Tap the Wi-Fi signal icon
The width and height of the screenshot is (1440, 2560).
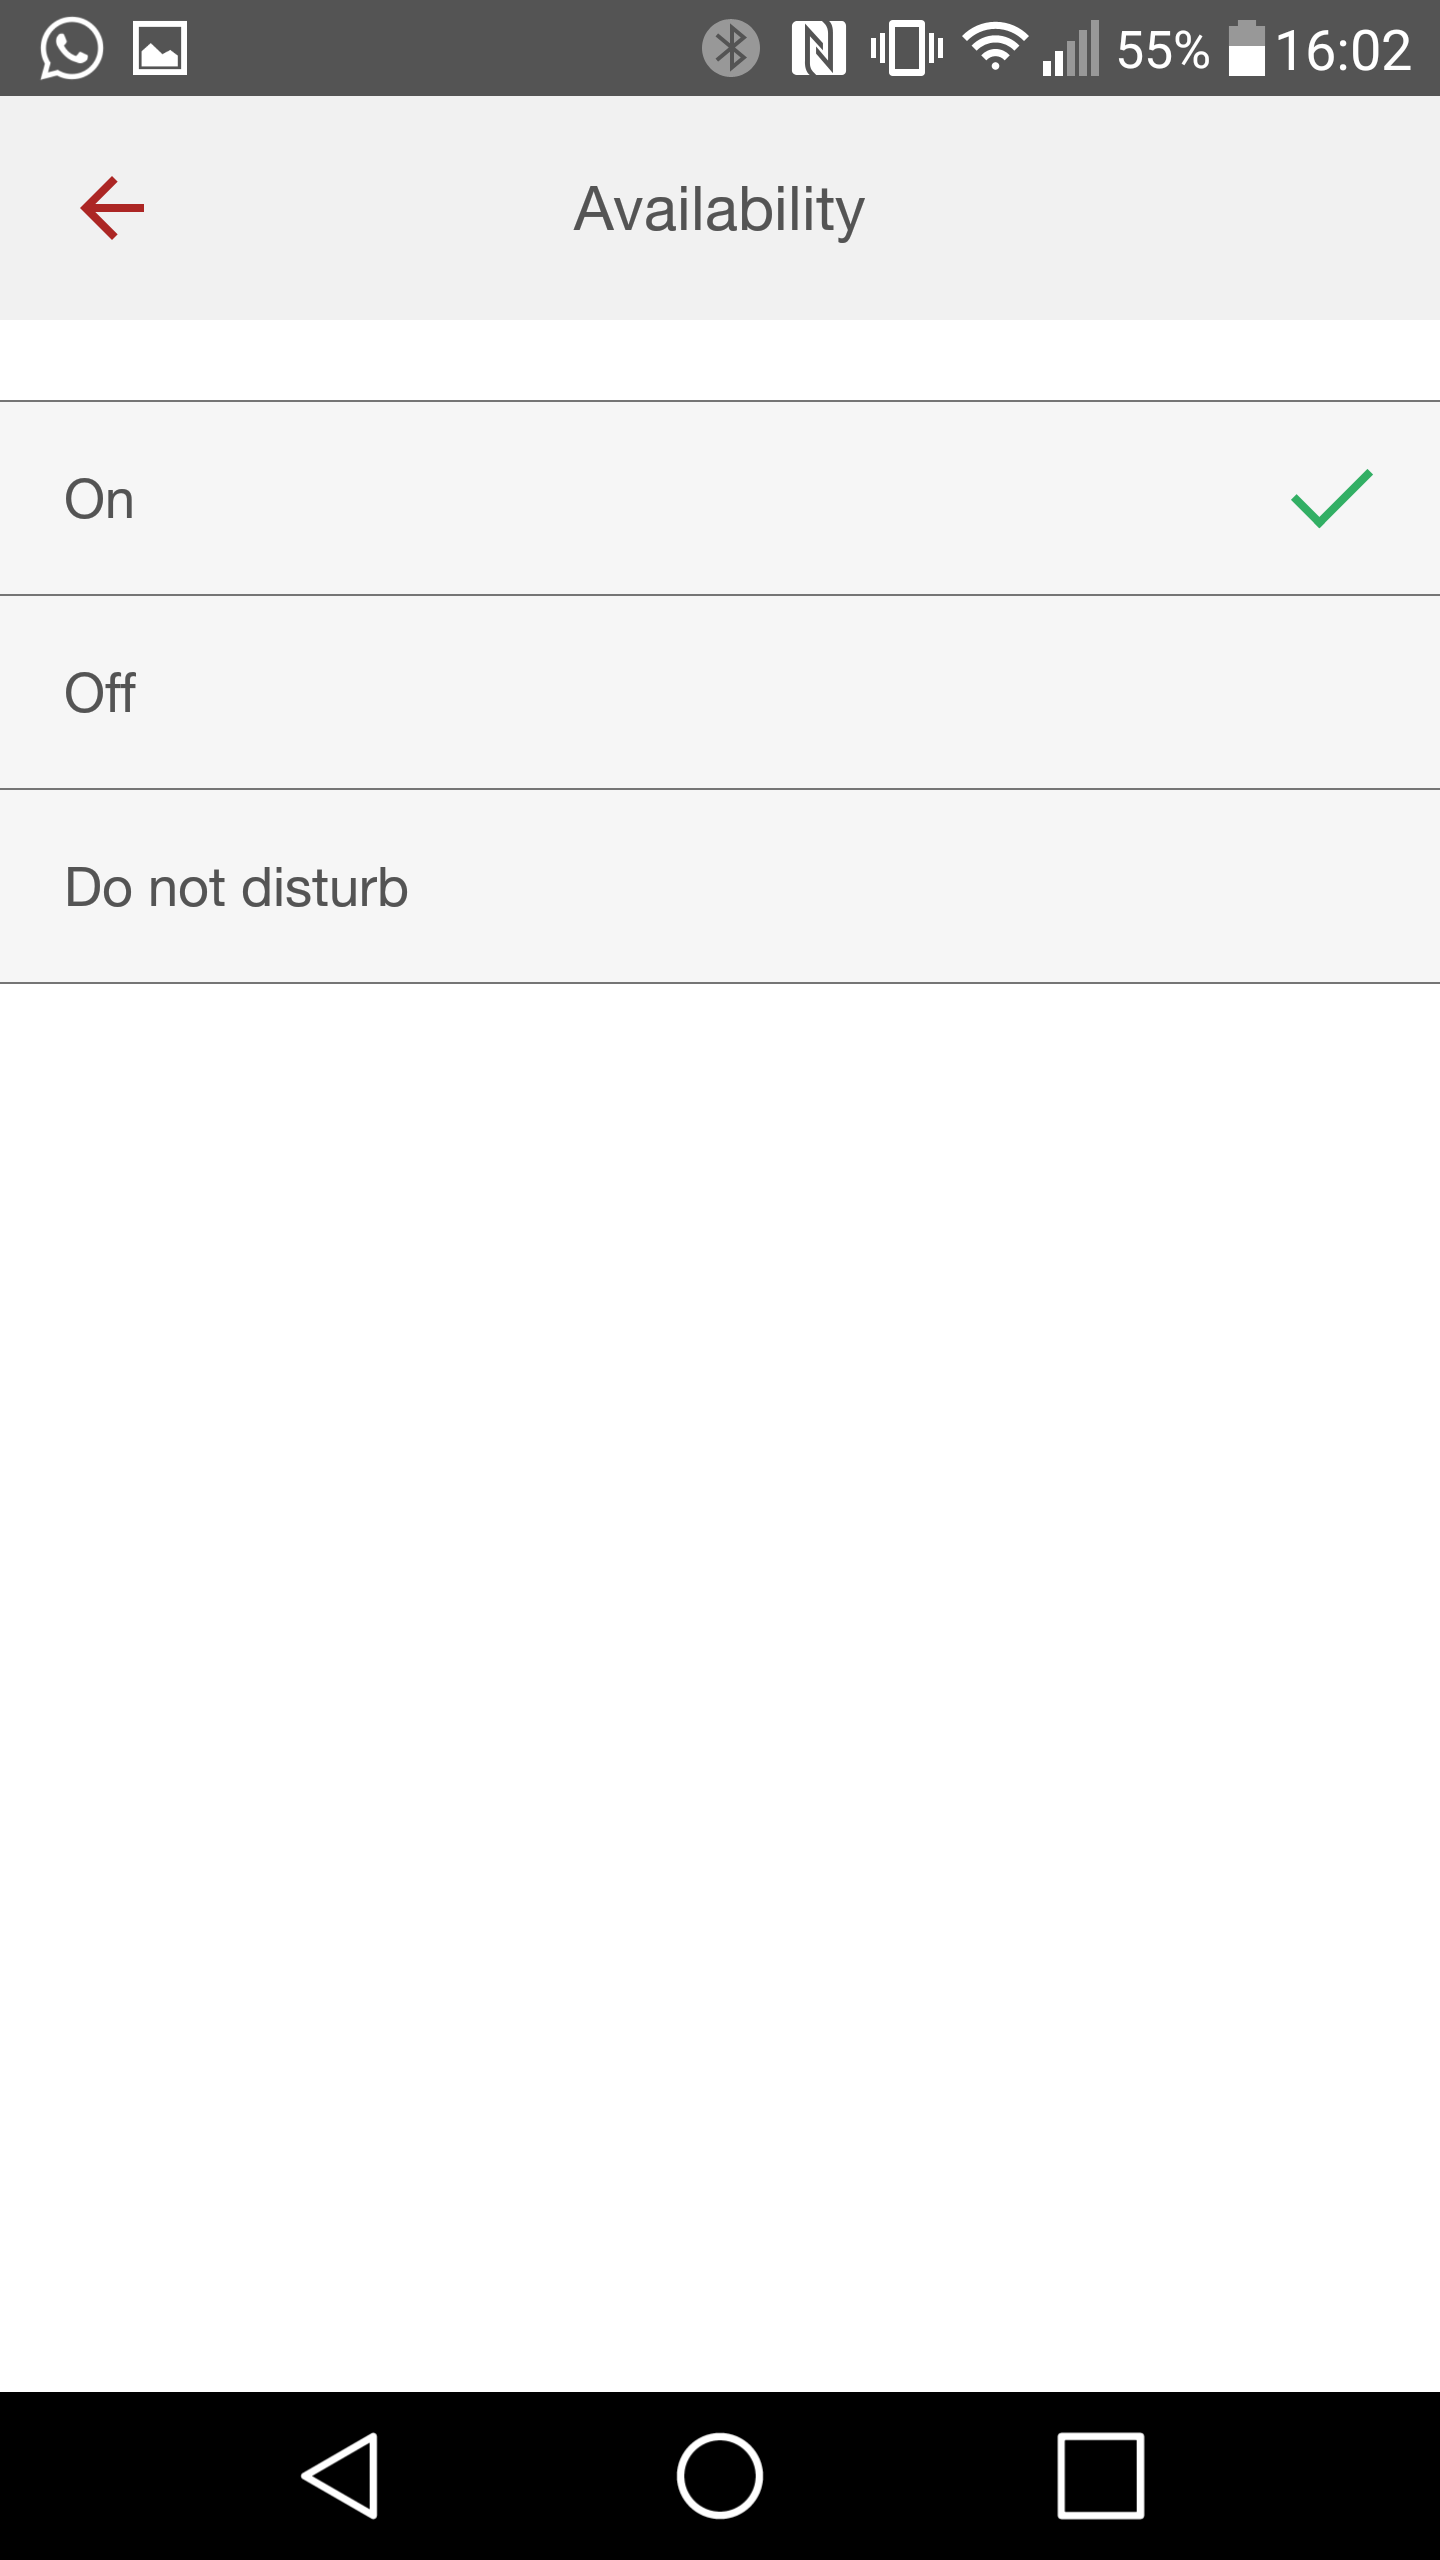click(x=996, y=49)
